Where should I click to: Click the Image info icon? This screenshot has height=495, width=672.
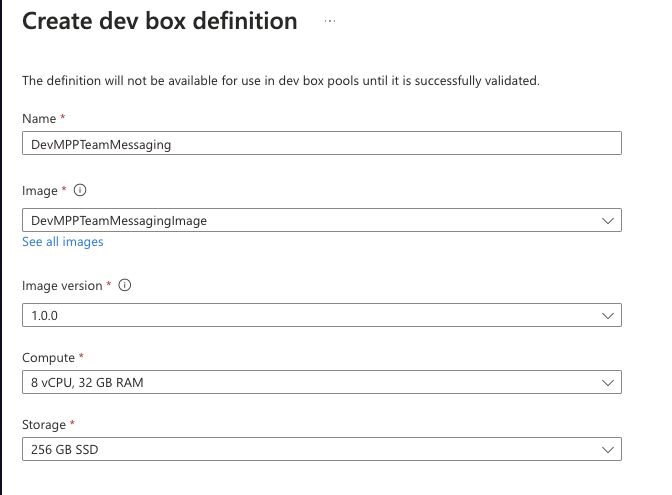pyautogui.click(x=80, y=190)
